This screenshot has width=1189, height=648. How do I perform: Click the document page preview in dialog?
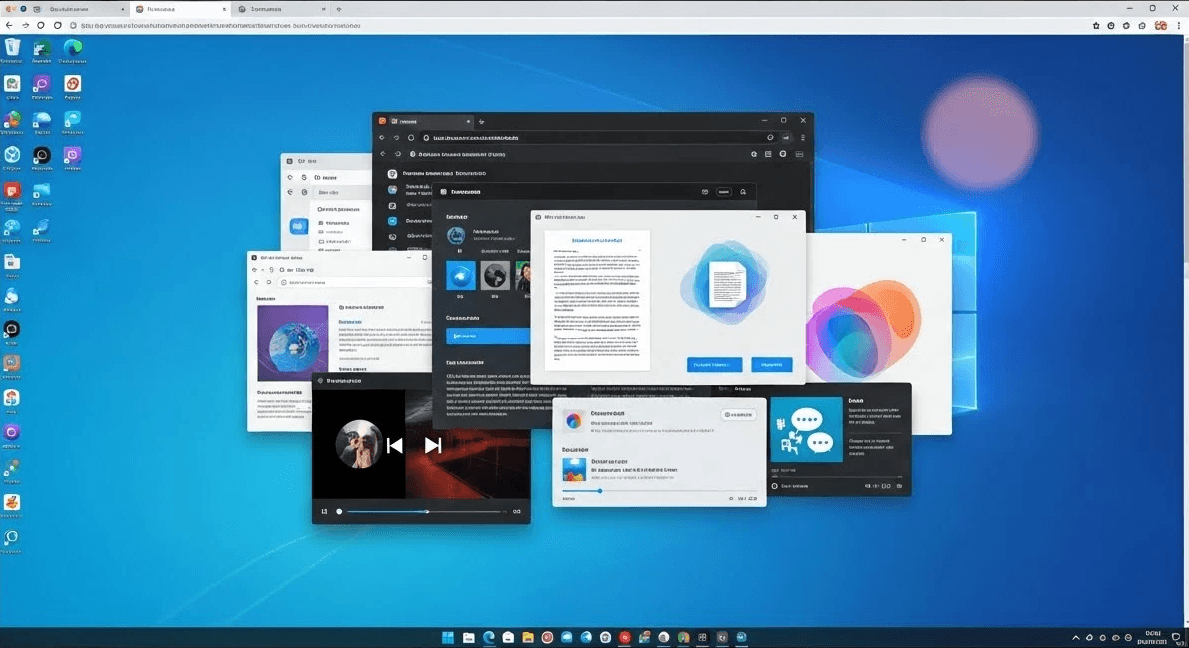(597, 300)
